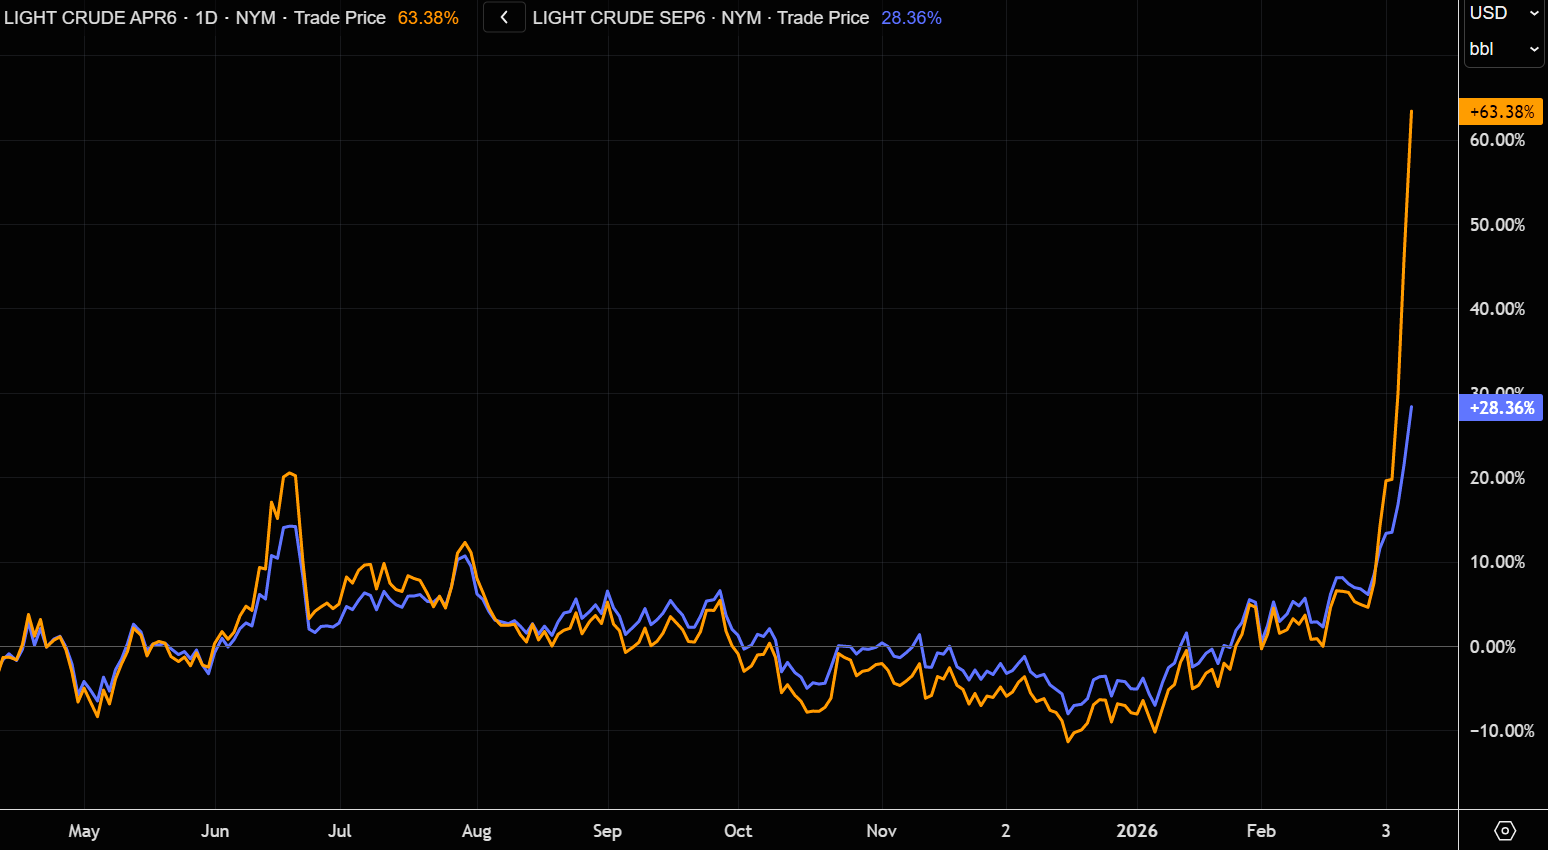
Task: Click the May label on the time axis
Action: 84,831
